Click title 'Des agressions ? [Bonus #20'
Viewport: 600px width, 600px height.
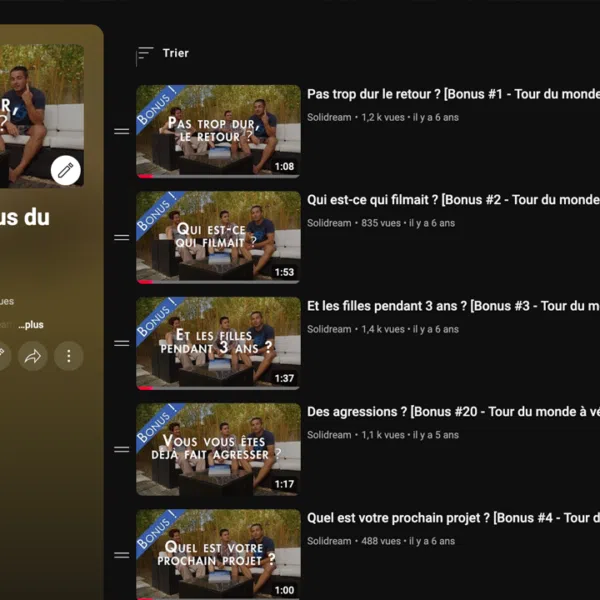coord(452,412)
